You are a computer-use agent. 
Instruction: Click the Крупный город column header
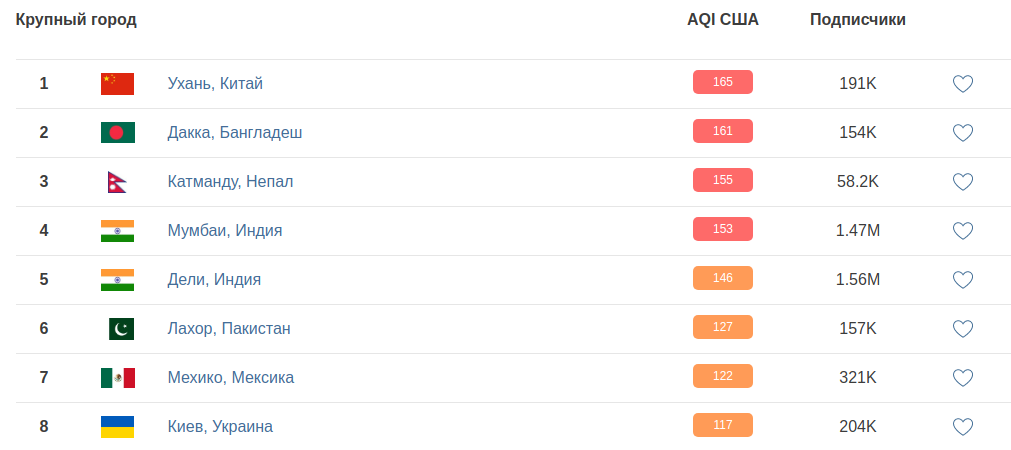(76, 20)
